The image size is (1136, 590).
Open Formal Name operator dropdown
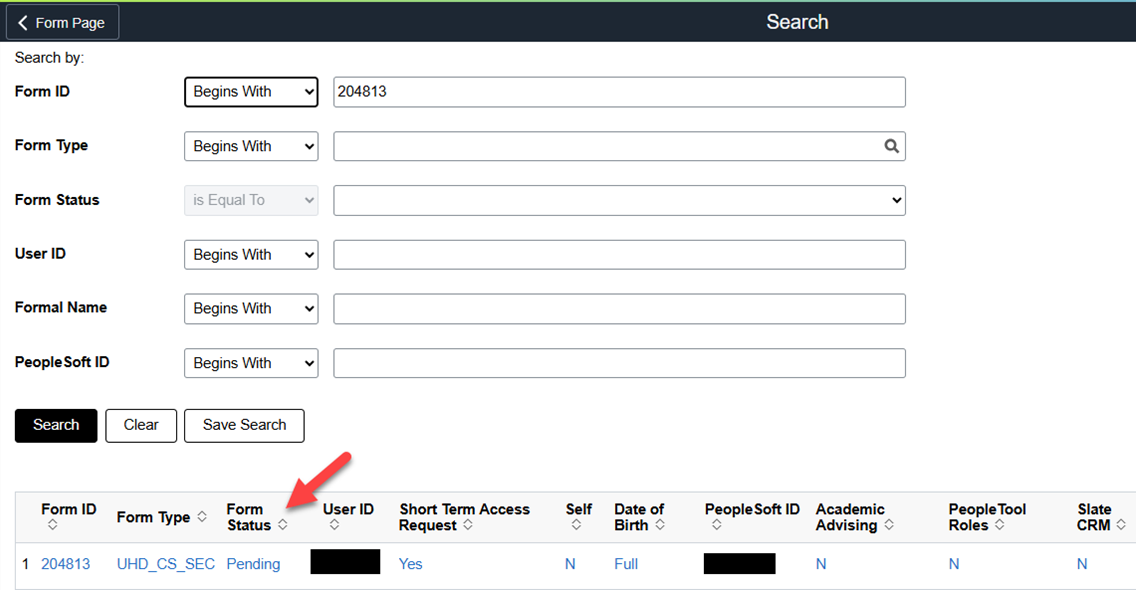click(251, 309)
